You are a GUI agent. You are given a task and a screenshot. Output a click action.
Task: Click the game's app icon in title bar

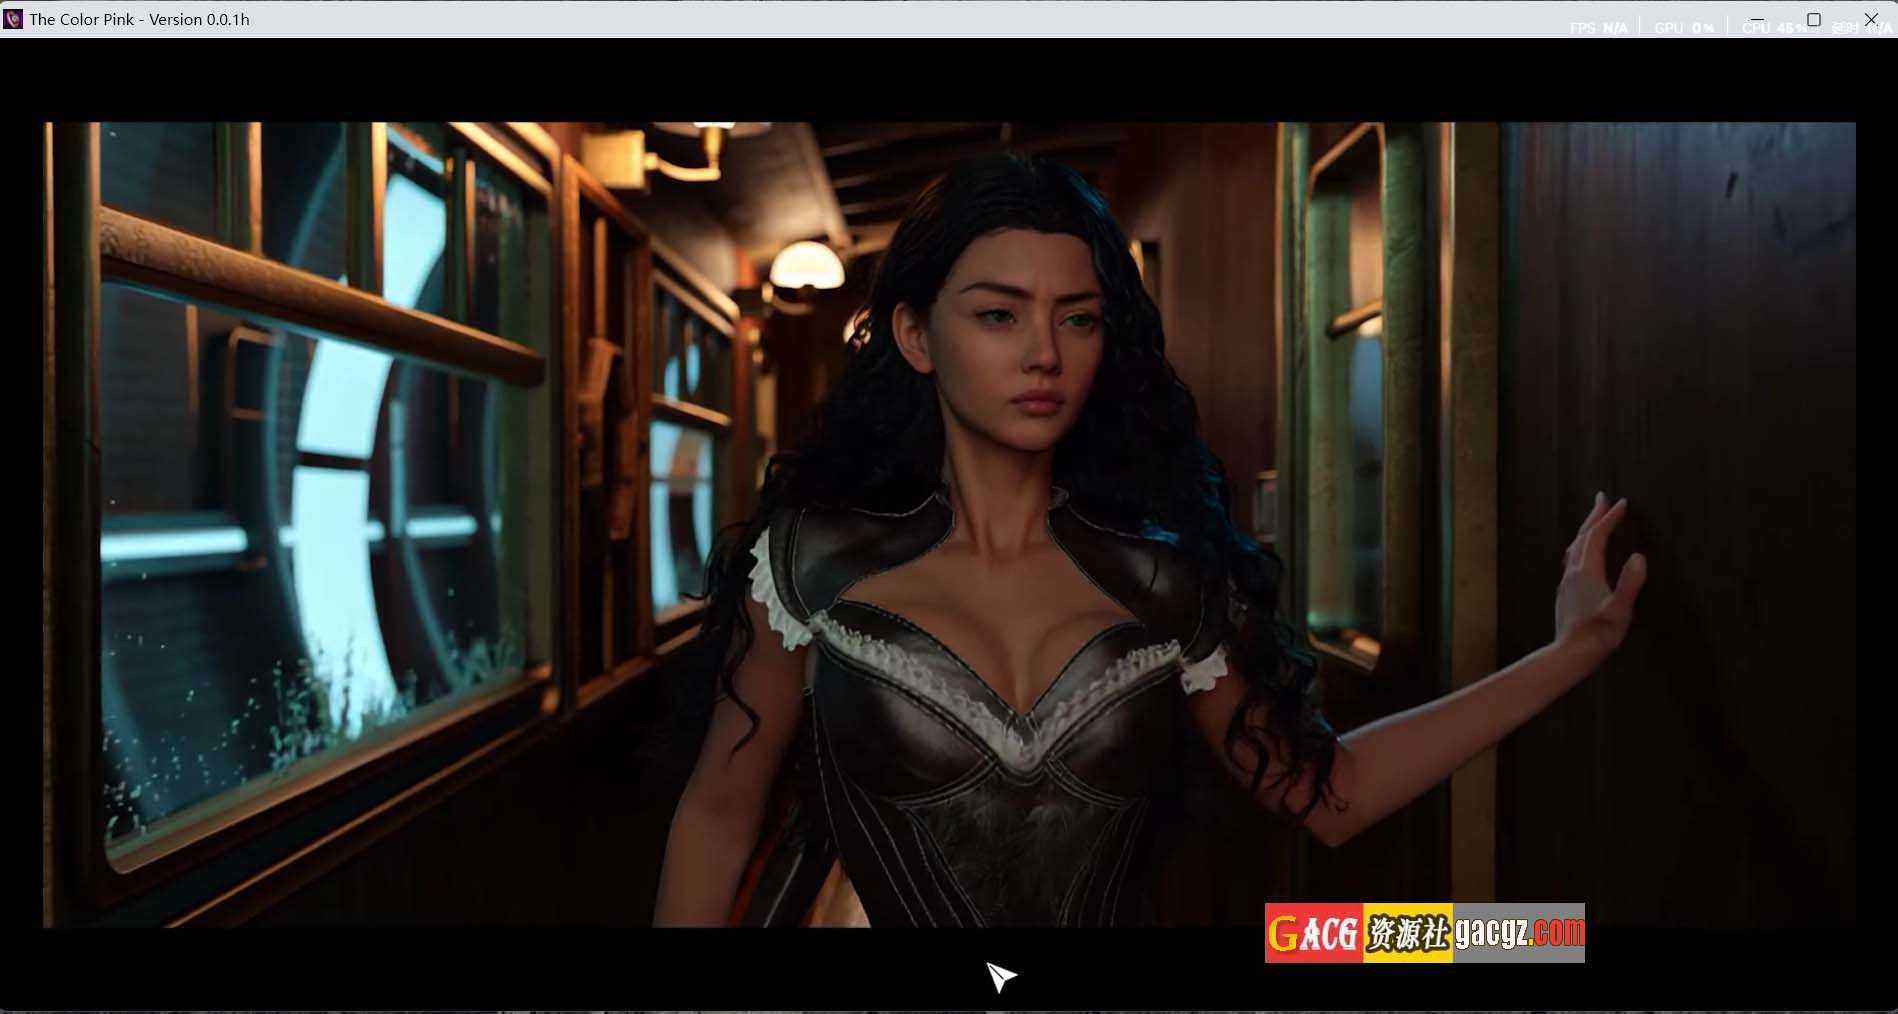pyautogui.click(x=13, y=19)
